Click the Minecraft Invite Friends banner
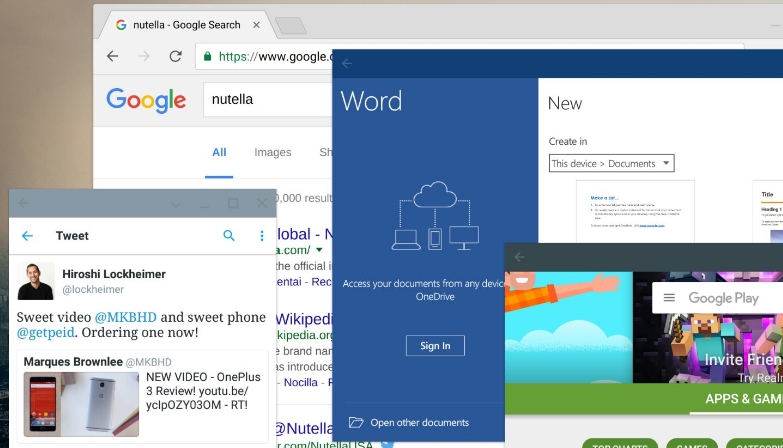 [708, 328]
